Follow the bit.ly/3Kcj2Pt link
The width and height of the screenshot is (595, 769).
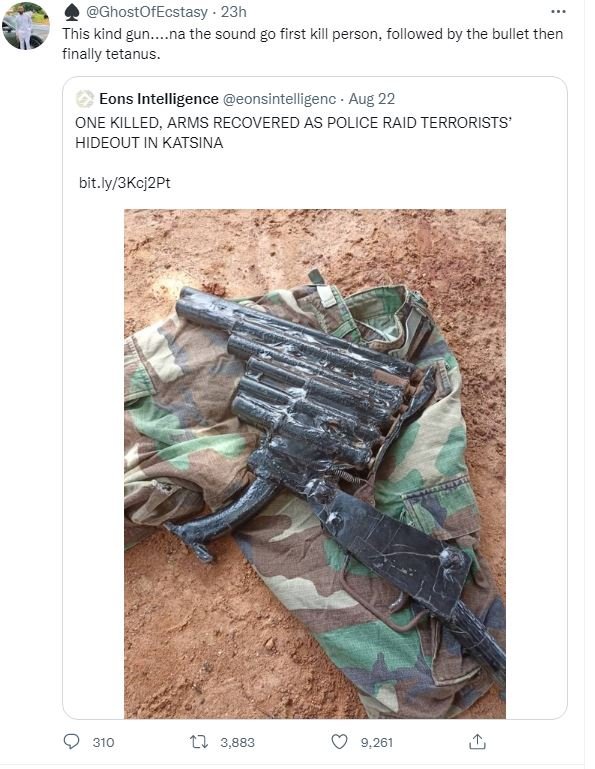(x=125, y=183)
